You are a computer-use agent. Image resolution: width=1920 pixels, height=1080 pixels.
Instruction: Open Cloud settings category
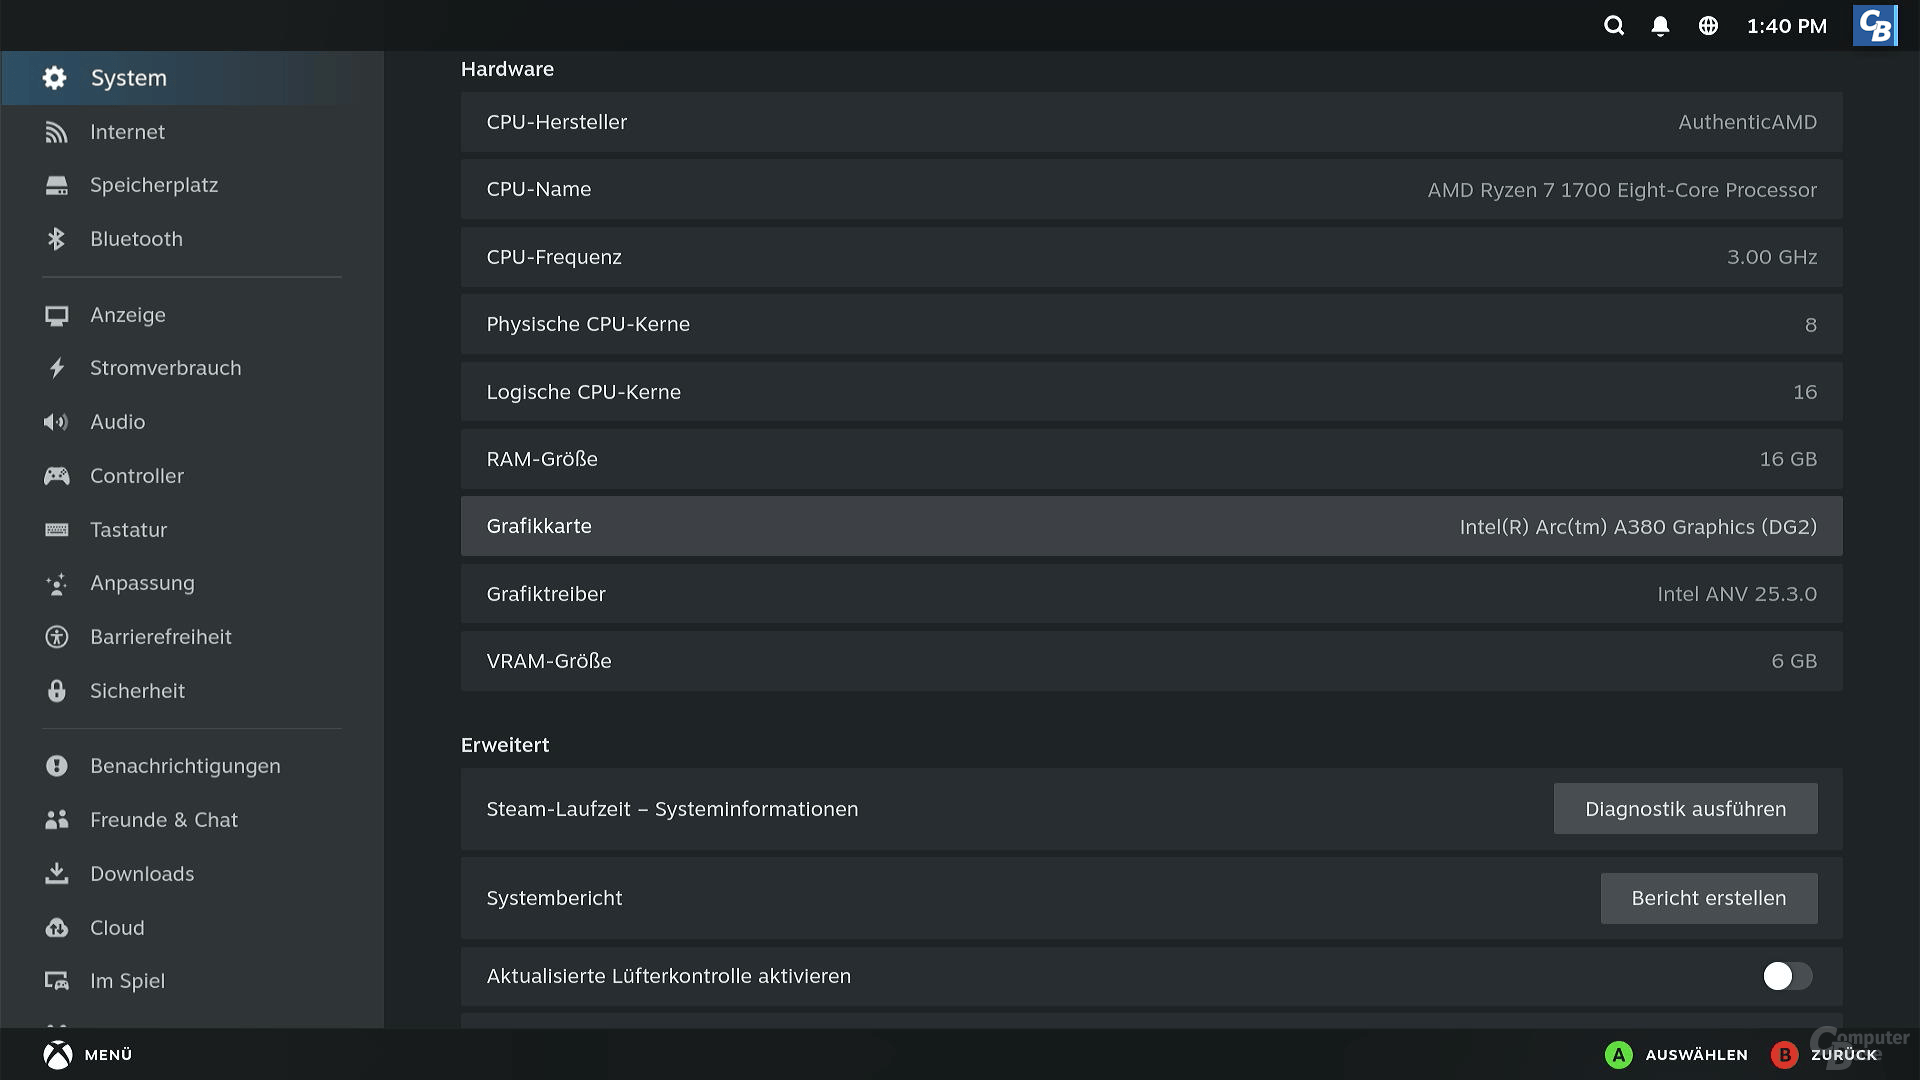[x=192, y=928]
